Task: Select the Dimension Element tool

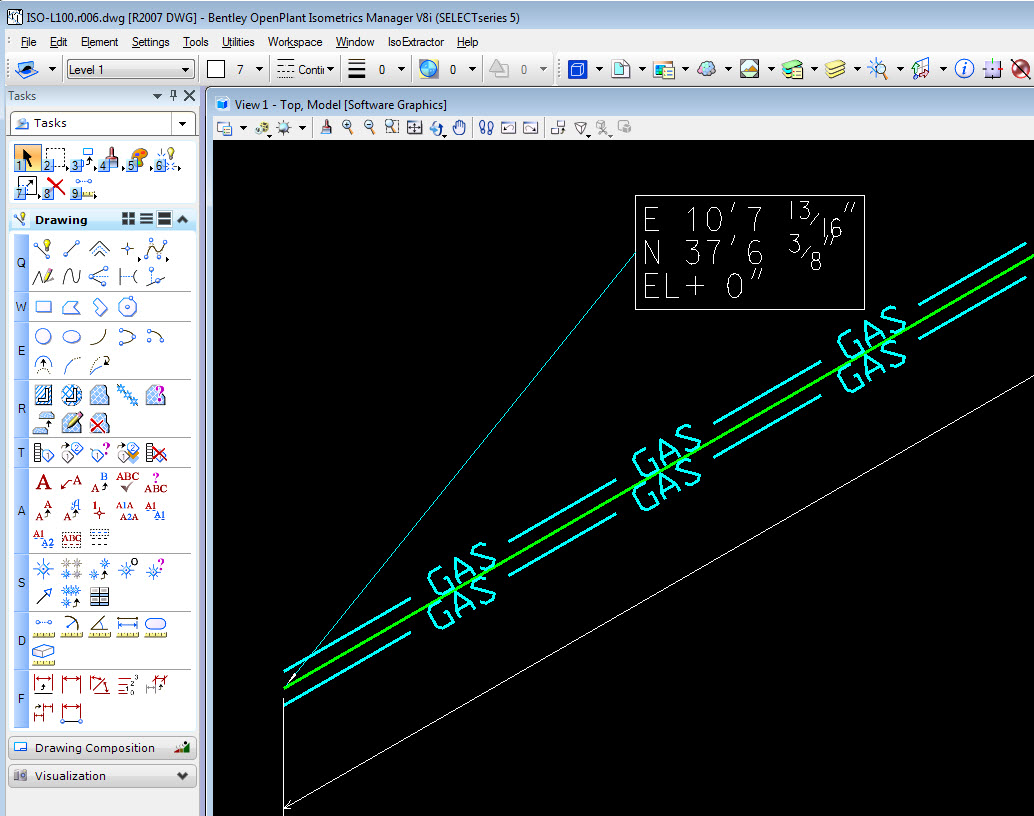Action: (x=44, y=685)
